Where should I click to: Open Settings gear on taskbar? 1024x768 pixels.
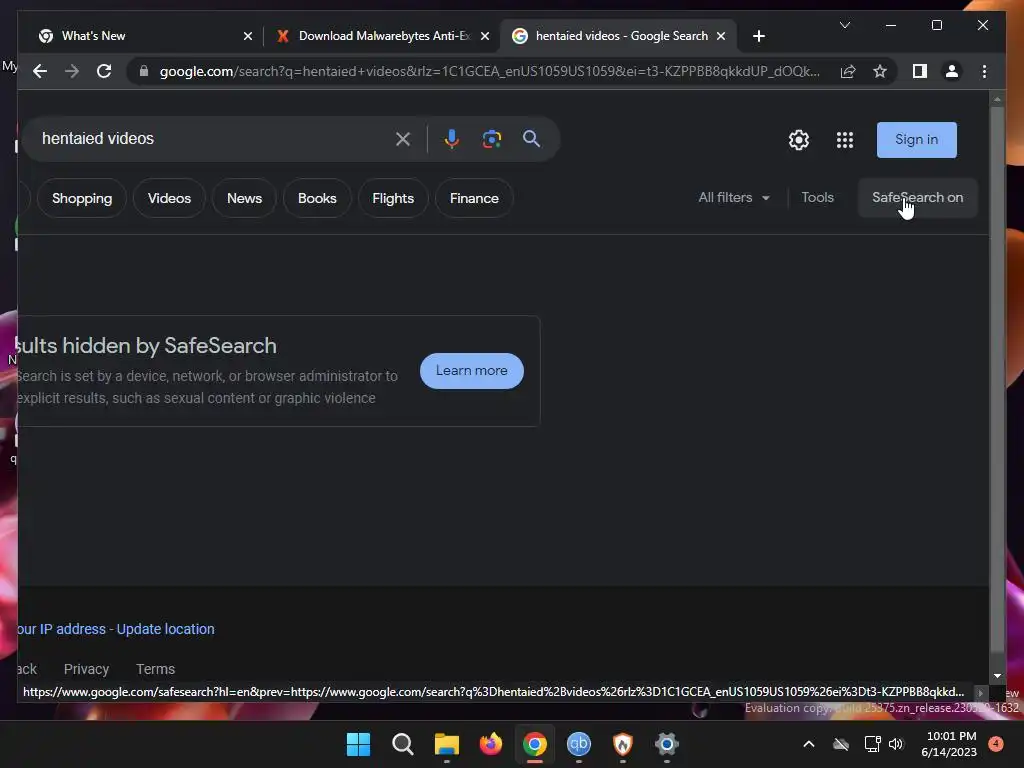[667, 744]
